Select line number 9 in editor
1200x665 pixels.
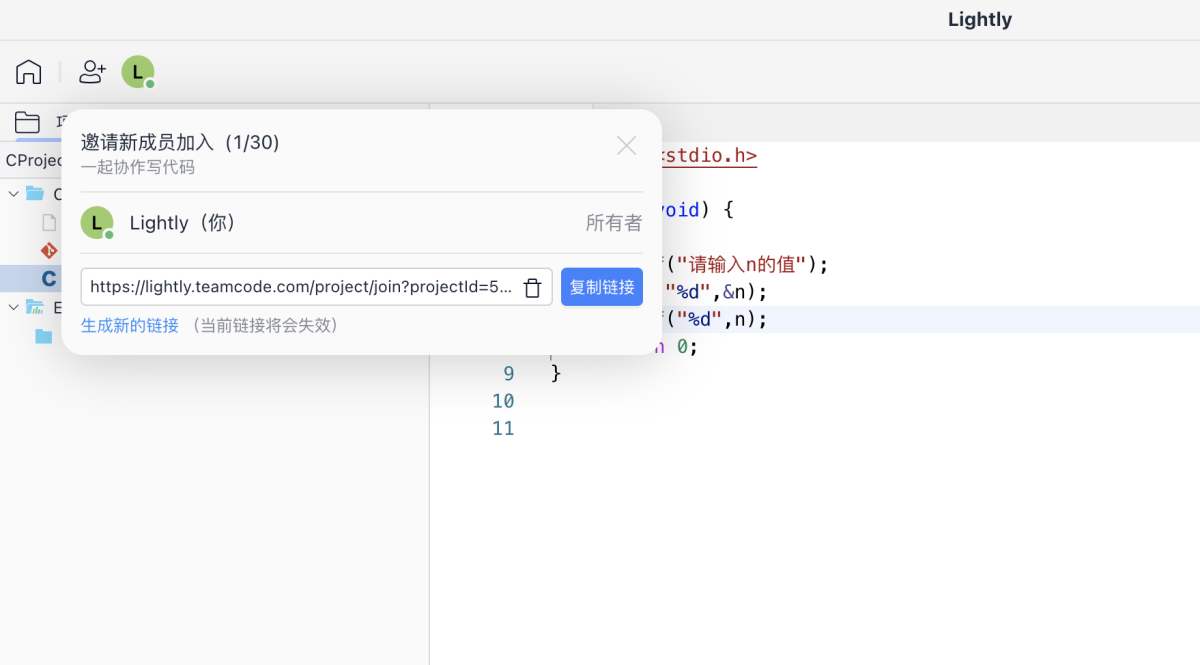[x=508, y=374]
